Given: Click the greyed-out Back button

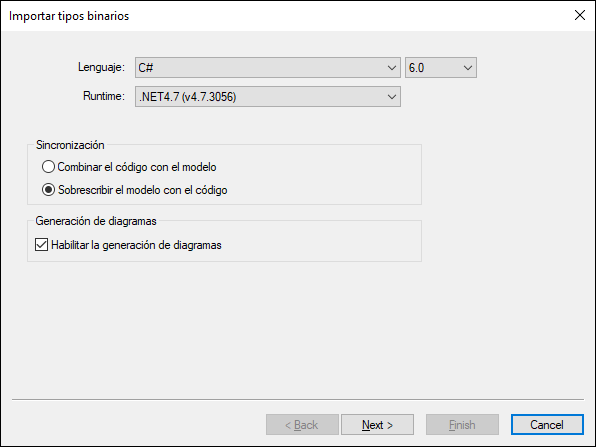Looking at the screenshot, I should click(x=302, y=425).
